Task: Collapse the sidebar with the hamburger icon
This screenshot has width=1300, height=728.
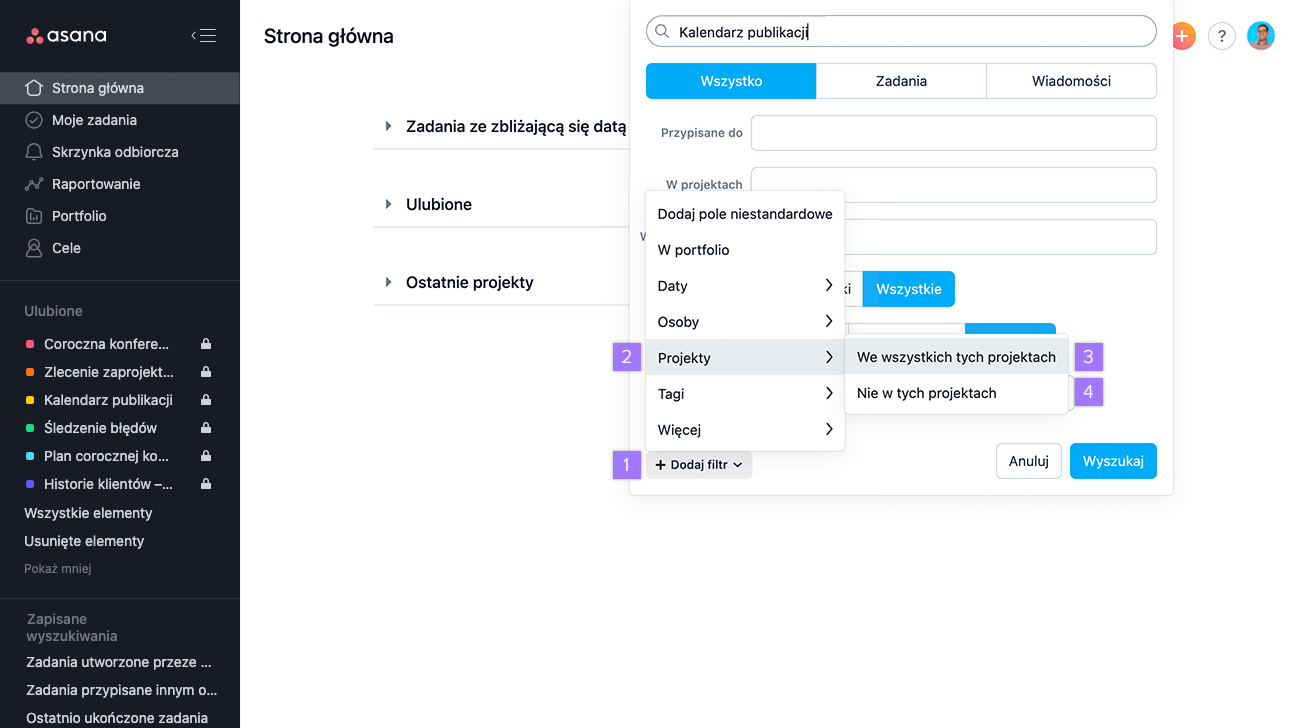Action: point(203,36)
